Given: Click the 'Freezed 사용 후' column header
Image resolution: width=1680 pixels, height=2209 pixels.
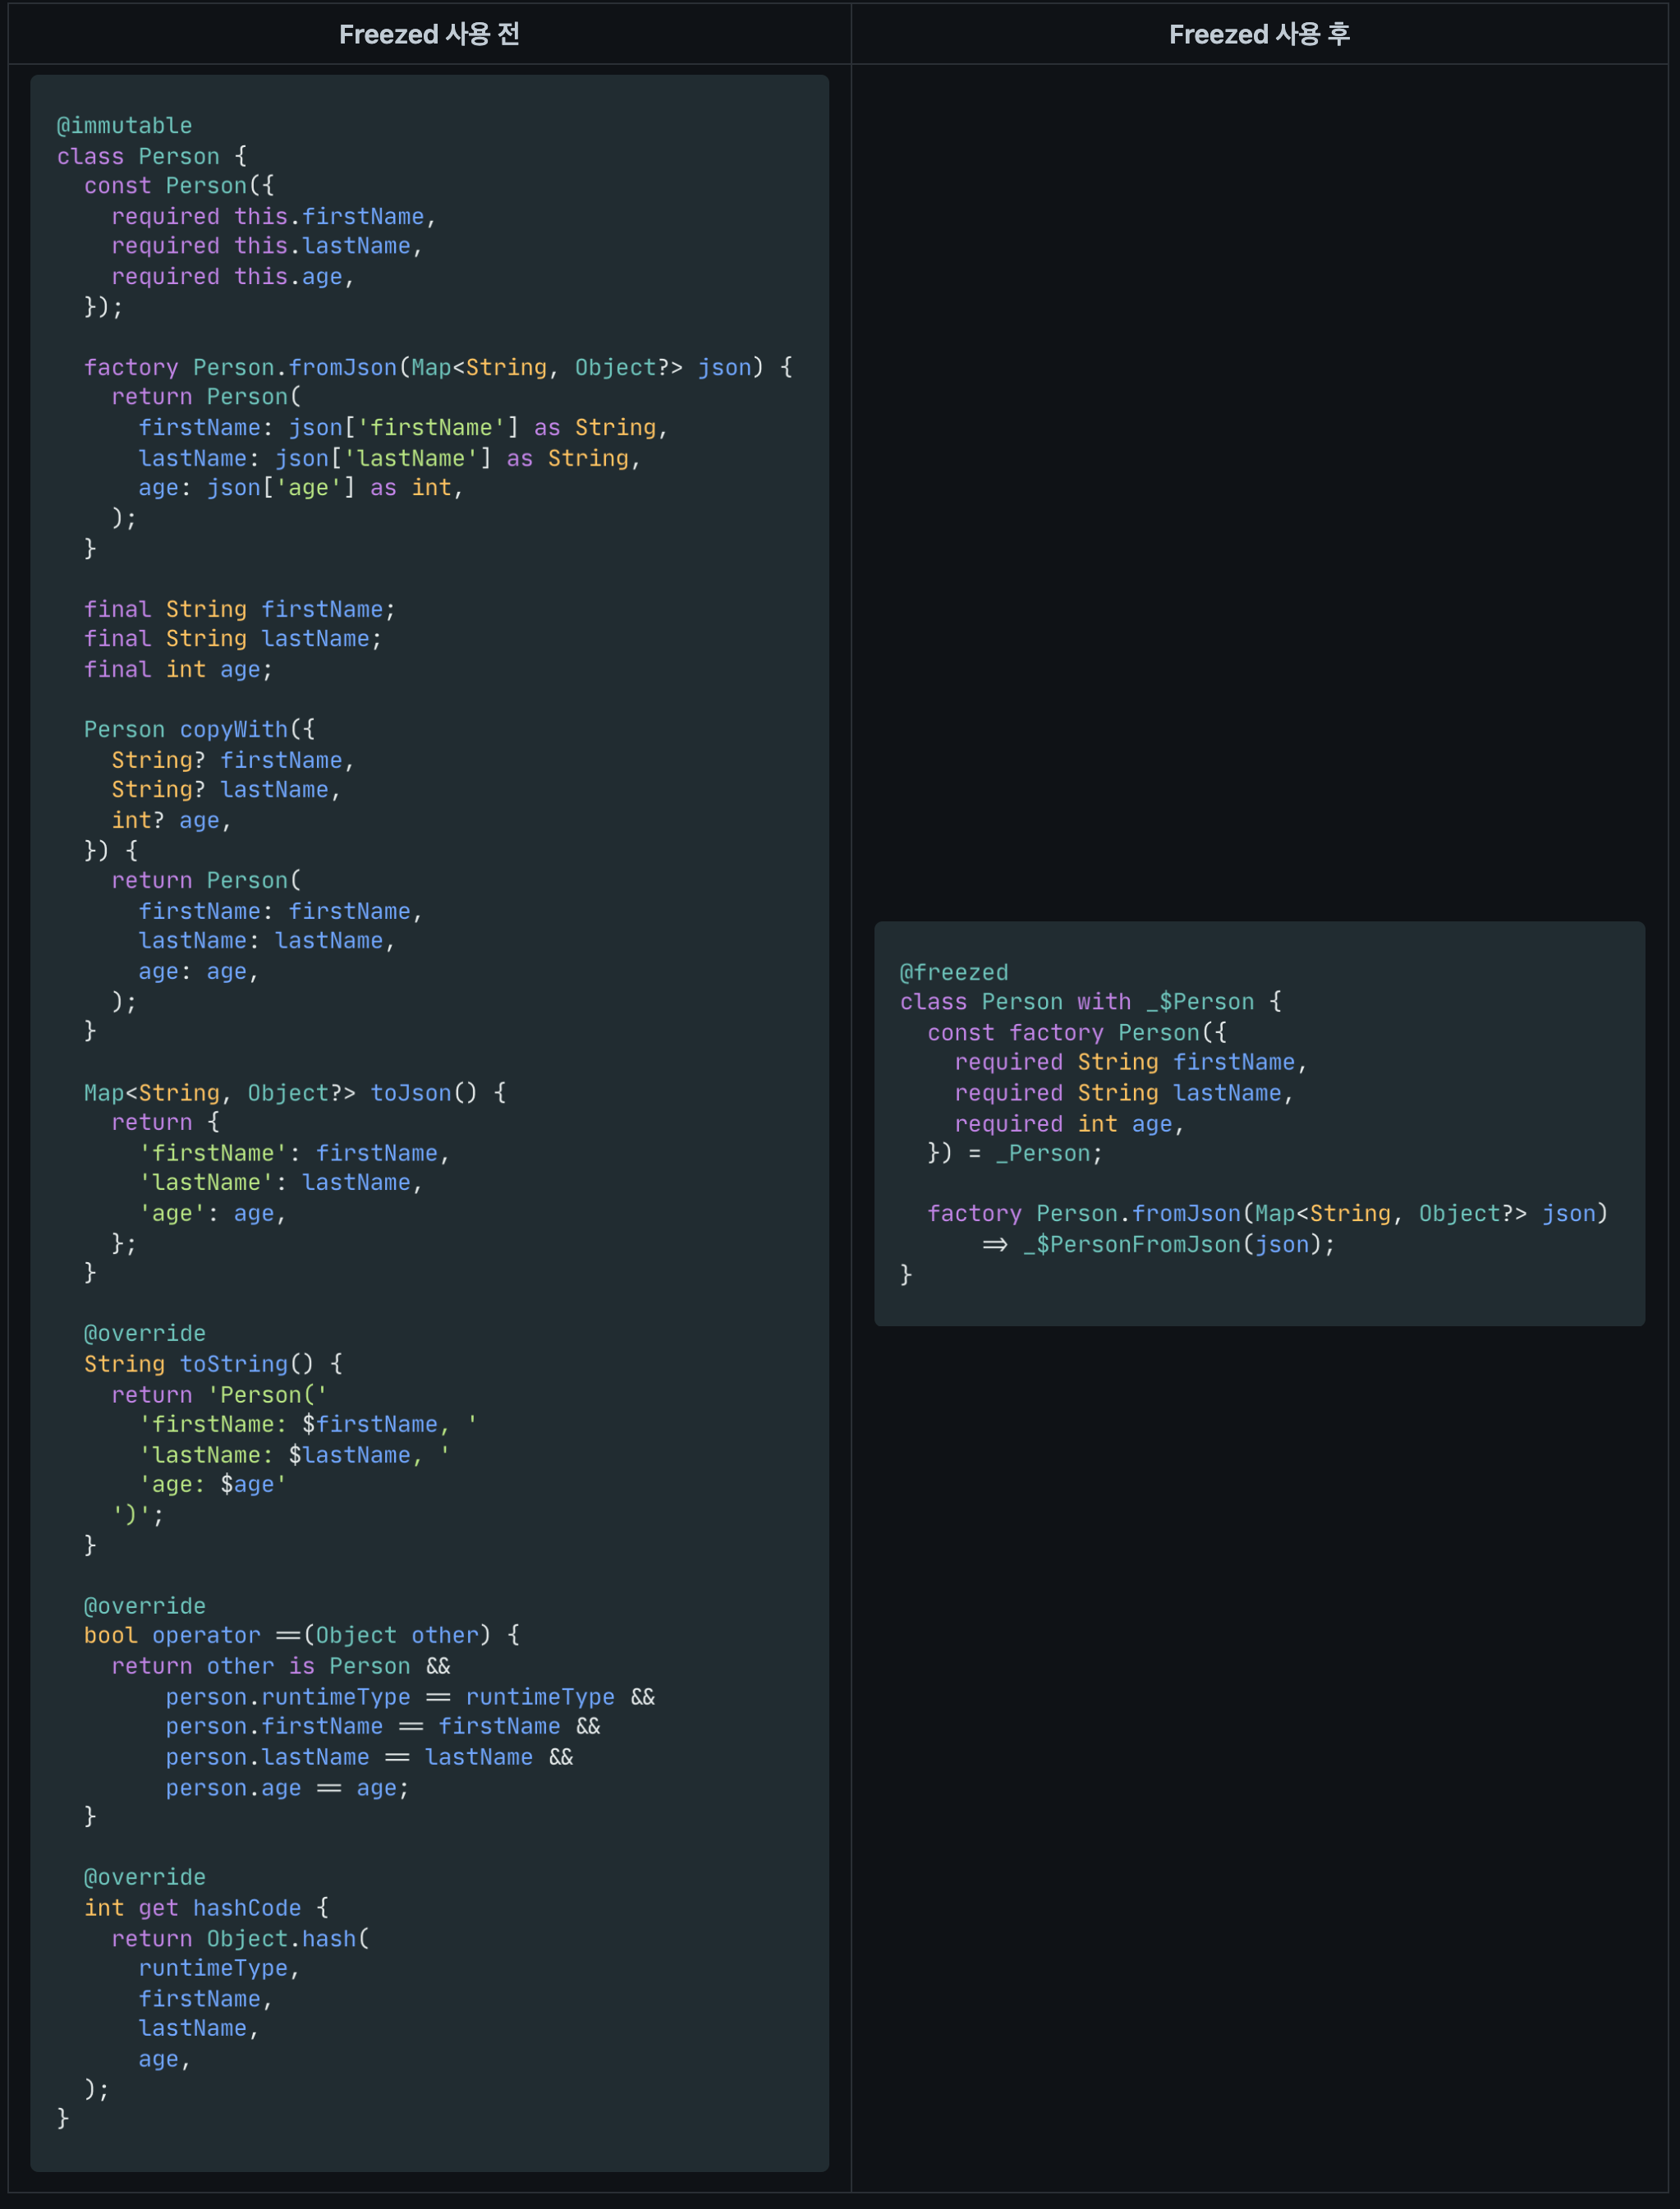Looking at the screenshot, I should (1259, 35).
